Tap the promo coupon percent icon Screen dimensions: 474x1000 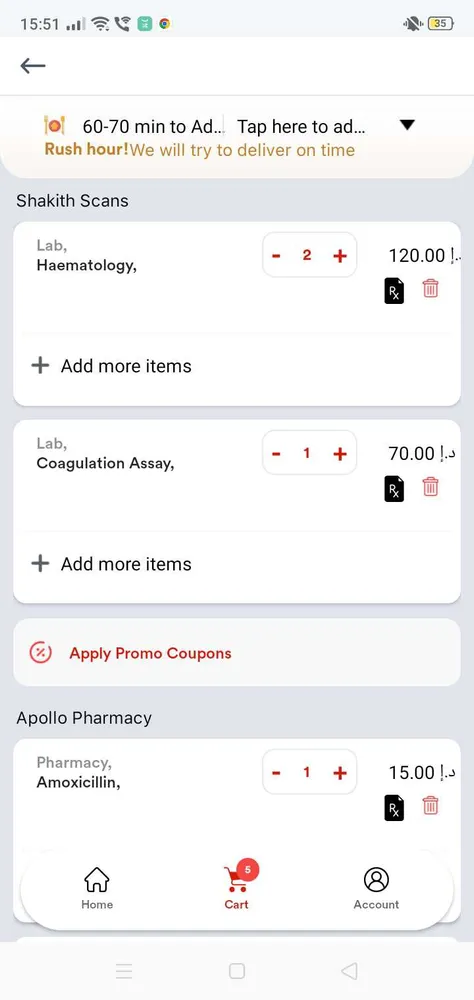coord(40,653)
